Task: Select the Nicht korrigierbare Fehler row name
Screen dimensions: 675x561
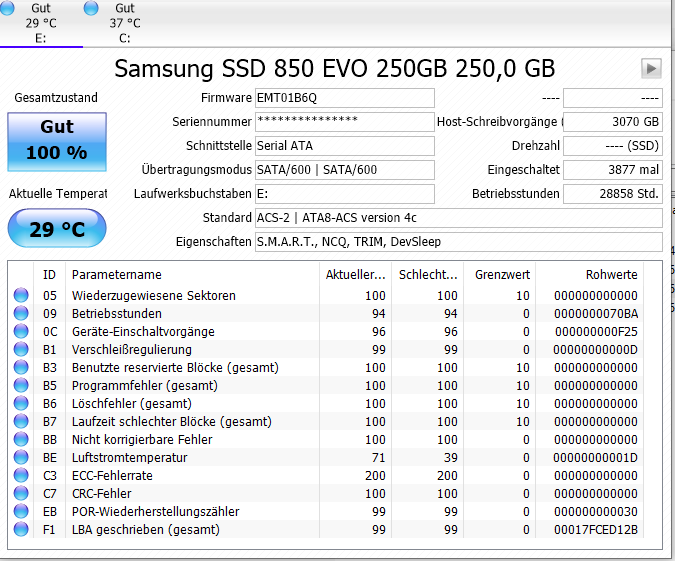Action: (142, 440)
